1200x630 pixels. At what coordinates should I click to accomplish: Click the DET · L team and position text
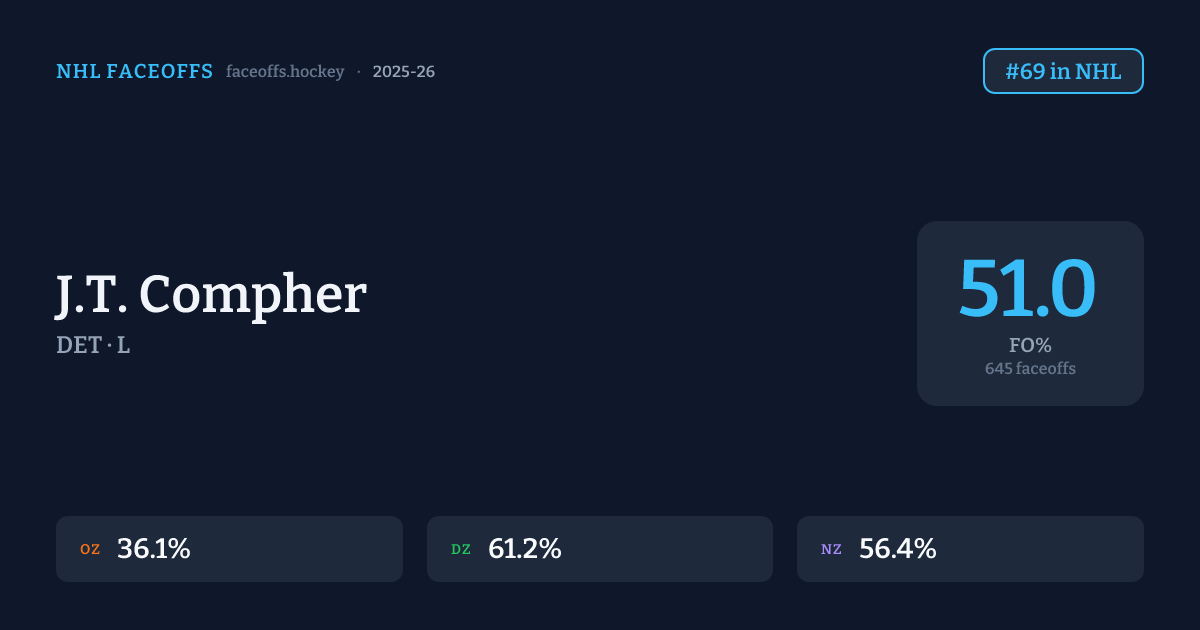pyautogui.click(x=93, y=346)
